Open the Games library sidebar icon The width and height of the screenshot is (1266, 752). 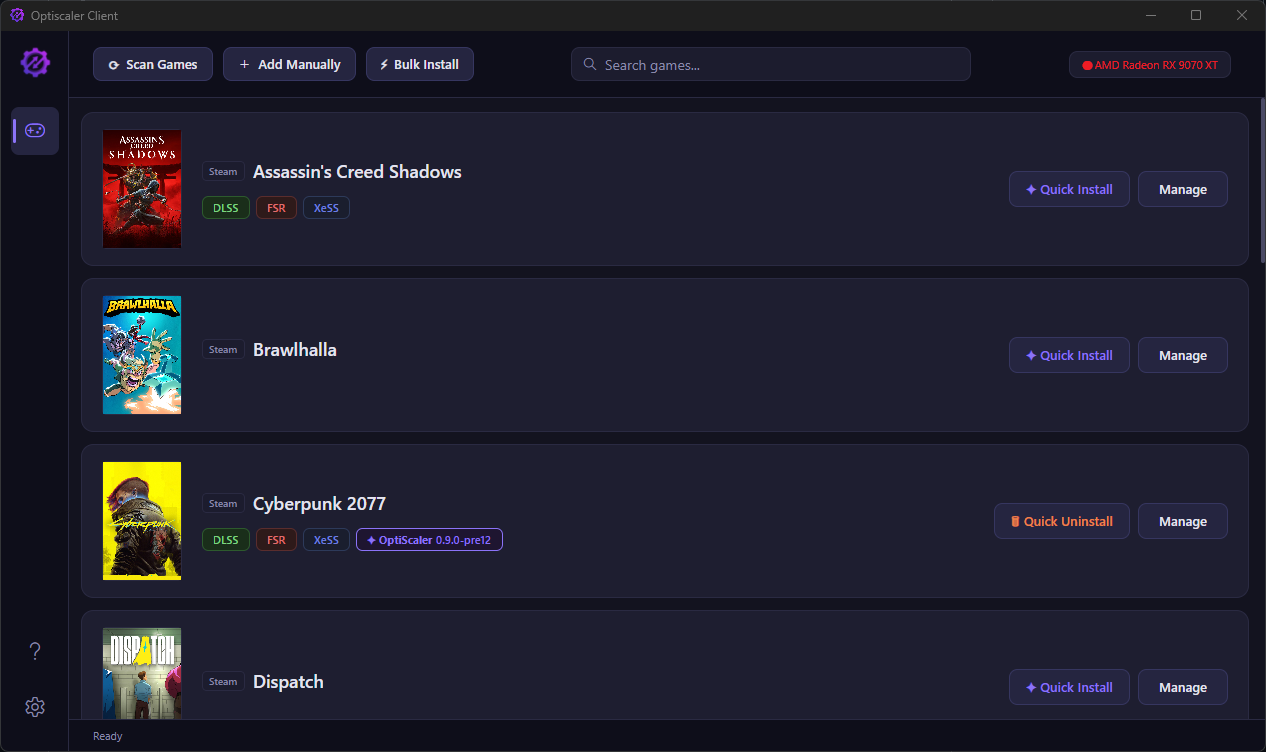(x=35, y=131)
